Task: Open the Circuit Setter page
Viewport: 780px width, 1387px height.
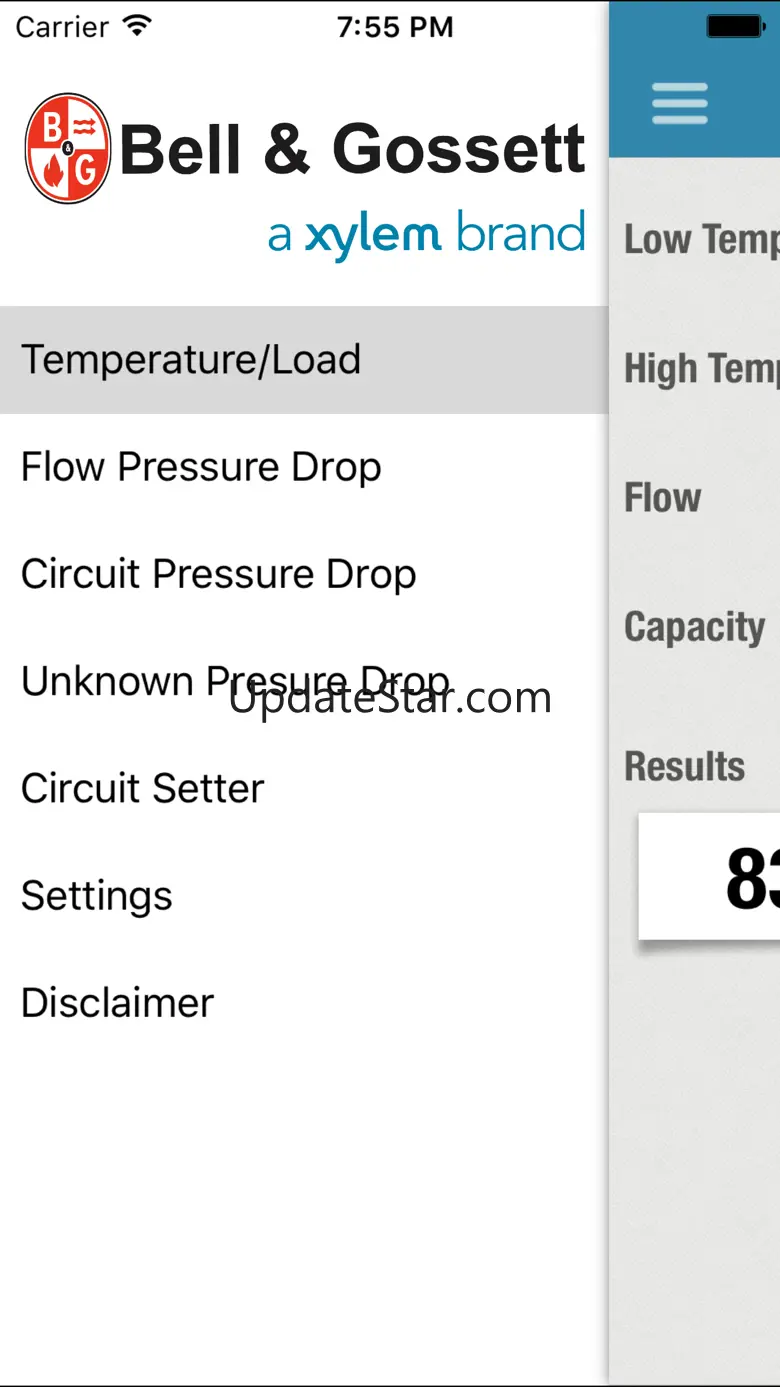Action: (x=143, y=788)
